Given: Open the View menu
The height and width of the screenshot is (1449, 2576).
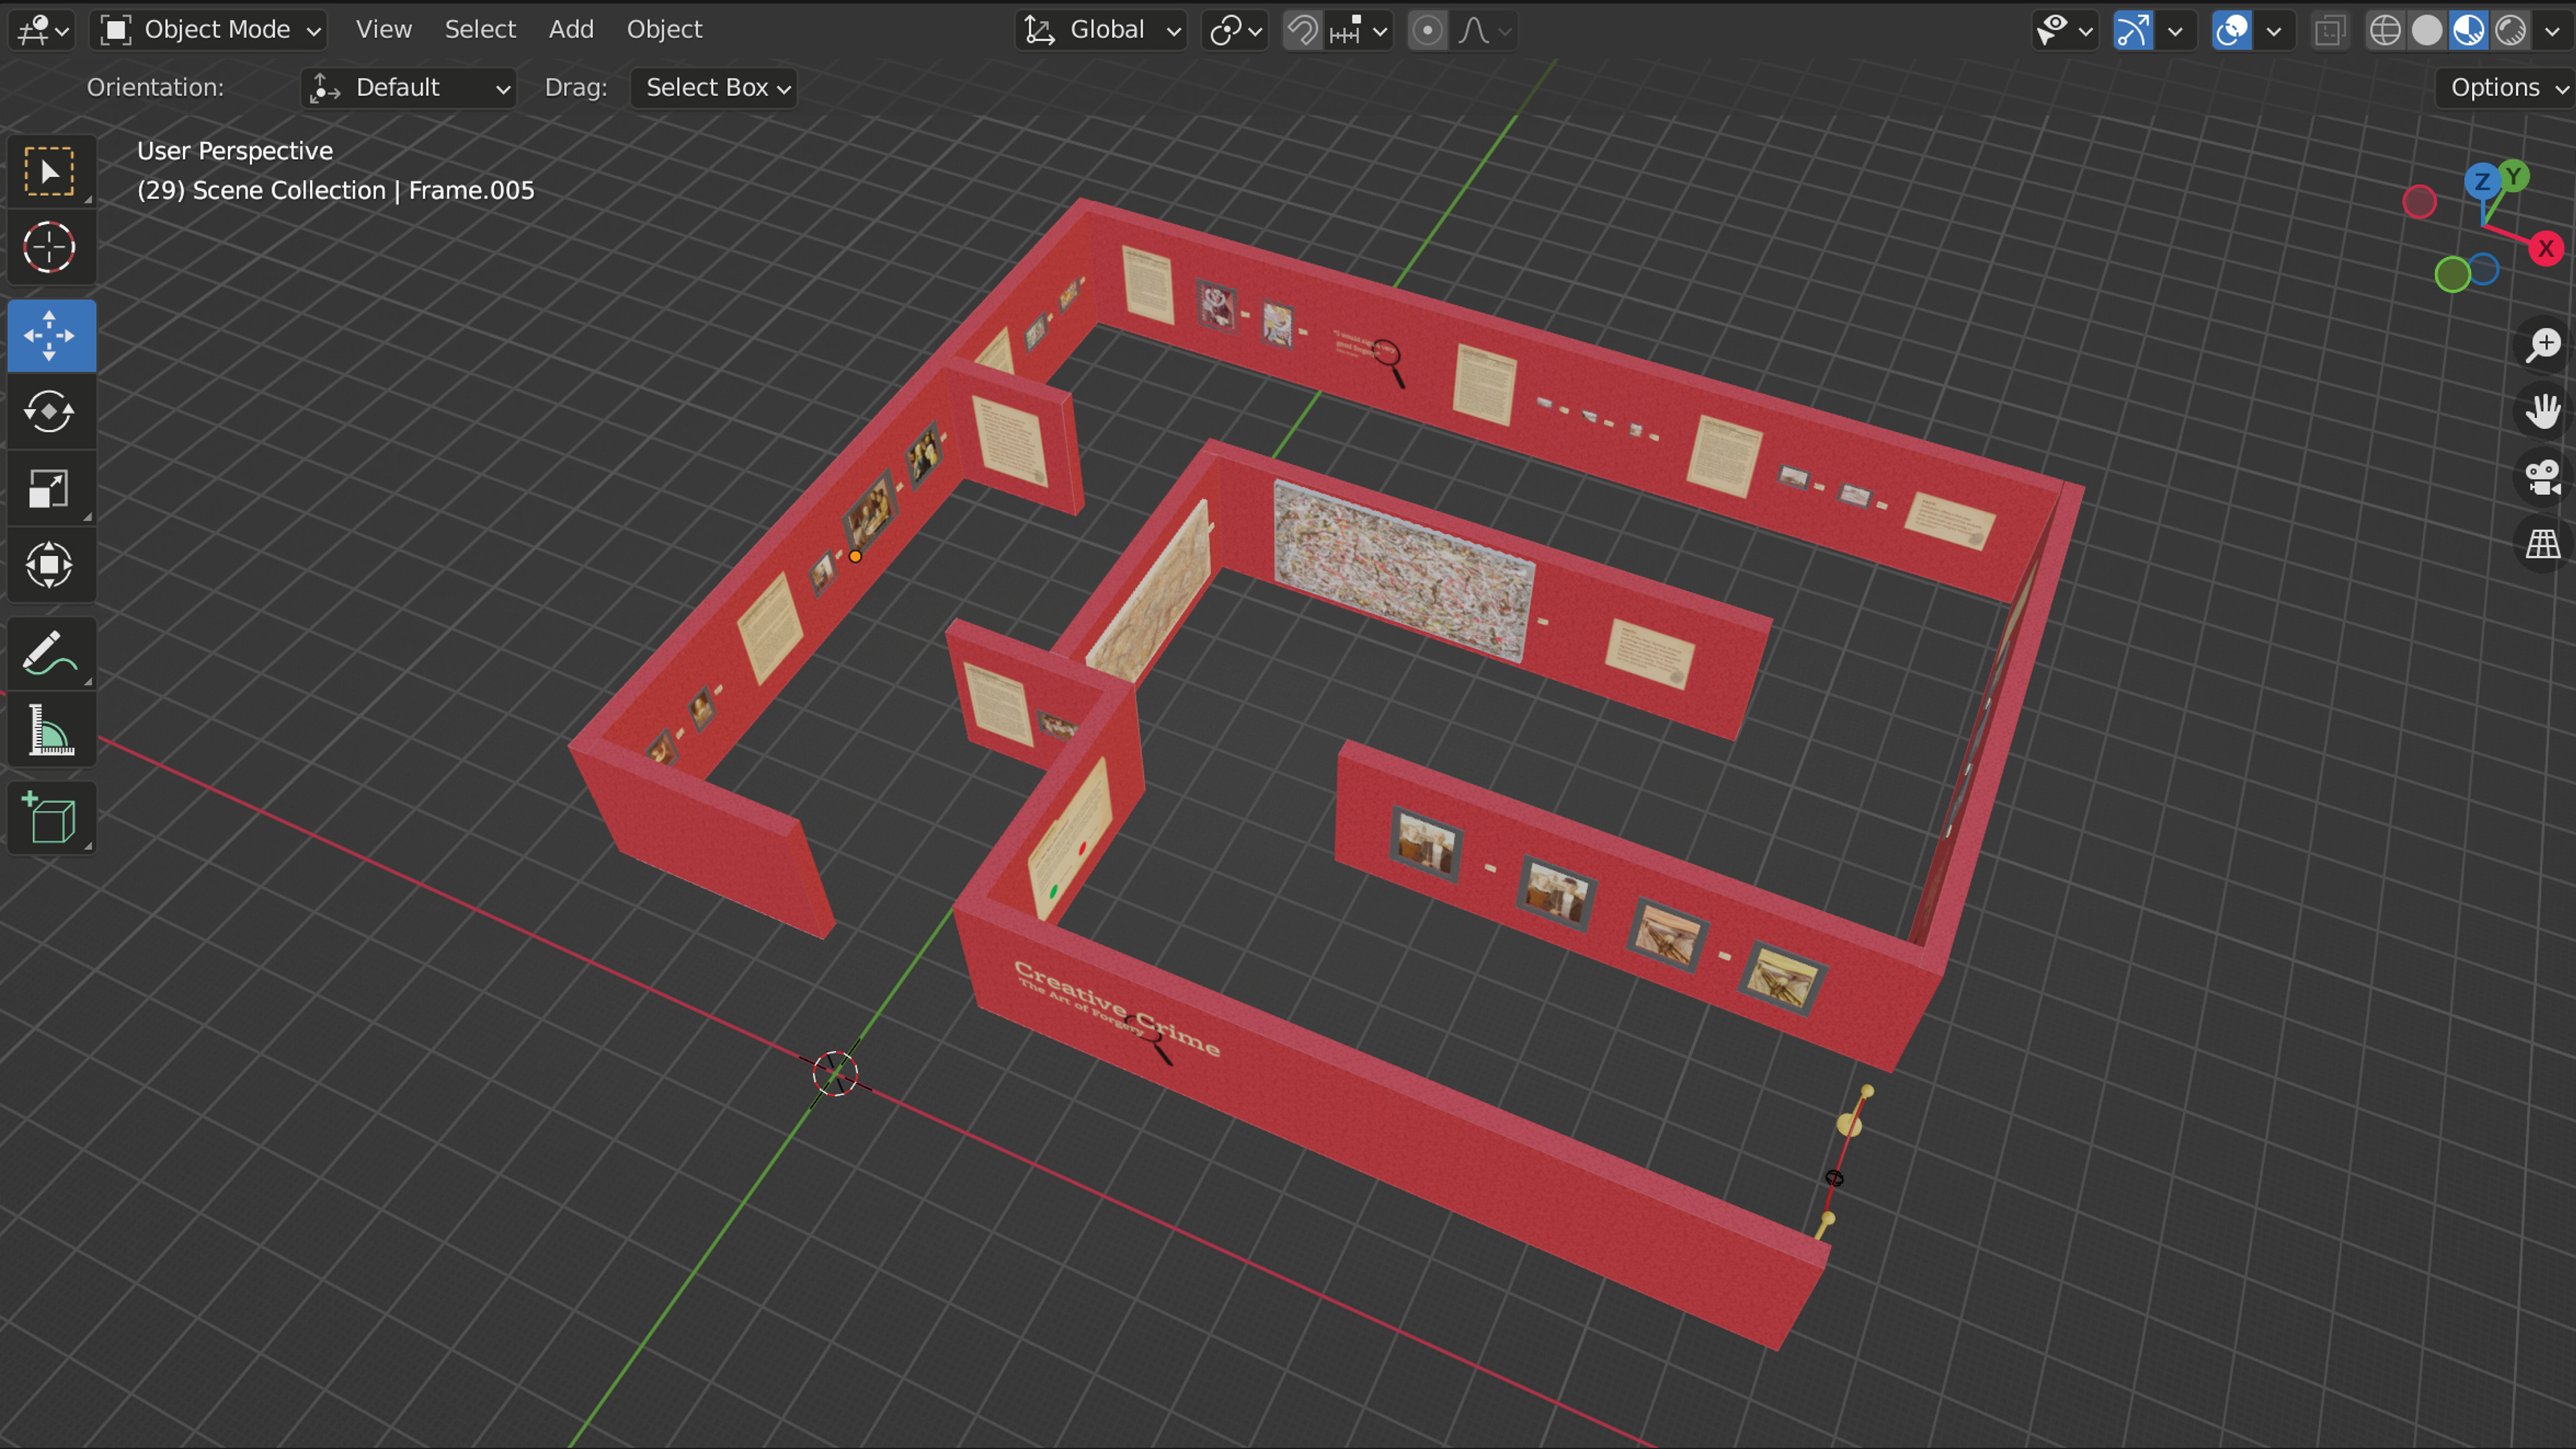Looking at the screenshot, I should pos(384,30).
